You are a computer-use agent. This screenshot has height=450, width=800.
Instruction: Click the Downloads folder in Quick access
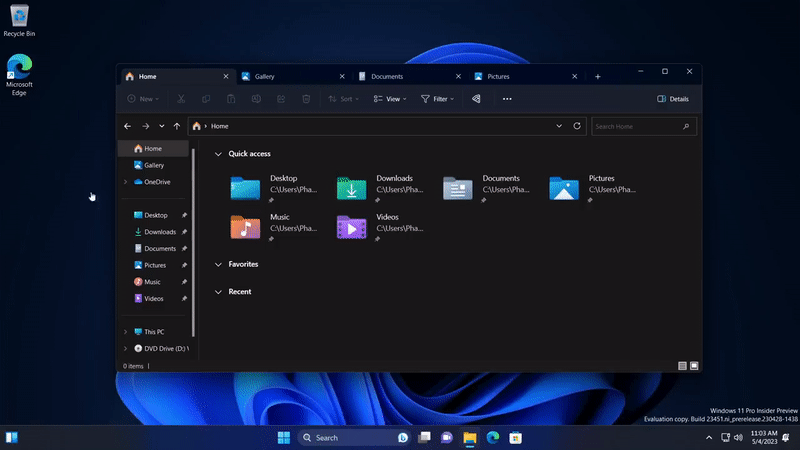(x=351, y=188)
